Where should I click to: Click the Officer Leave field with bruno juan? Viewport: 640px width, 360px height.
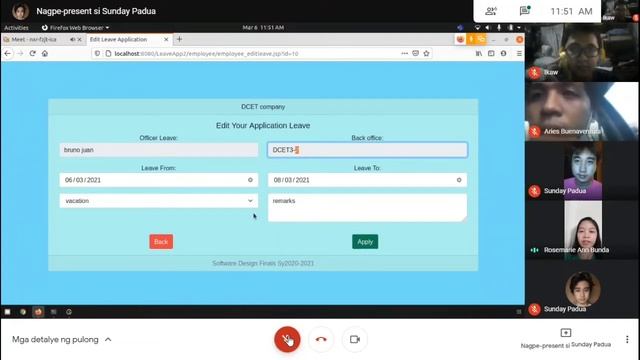pos(159,150)
